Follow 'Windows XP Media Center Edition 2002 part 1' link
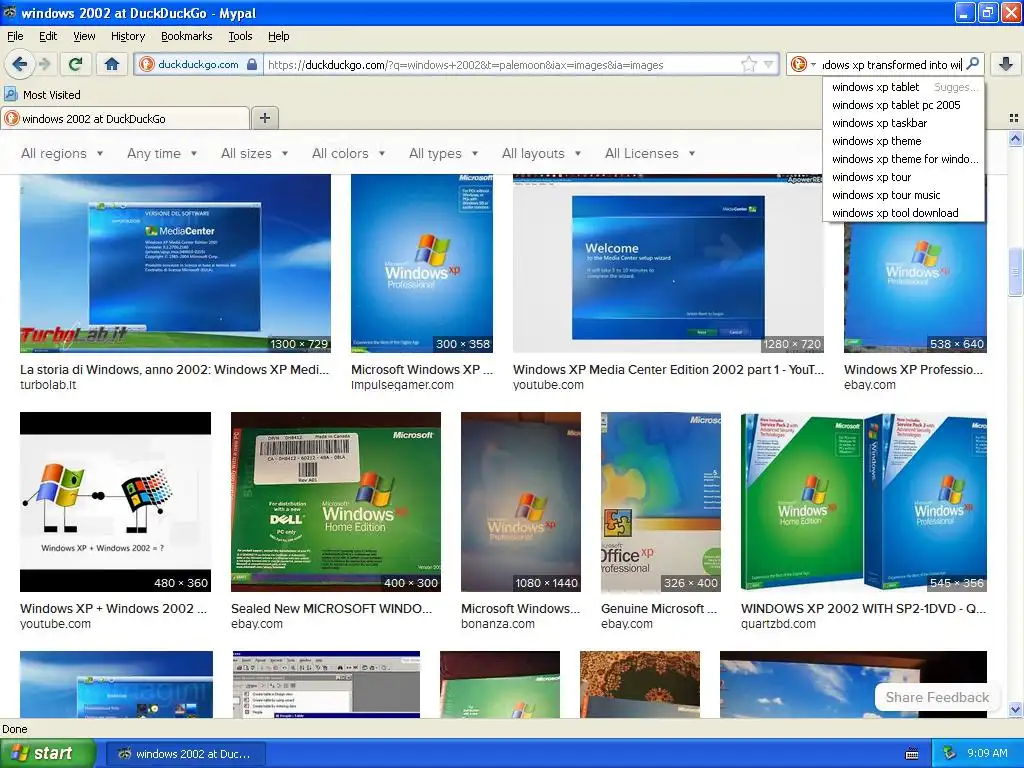Screen dimensions: 1024x768 click(x=668, y=370)
